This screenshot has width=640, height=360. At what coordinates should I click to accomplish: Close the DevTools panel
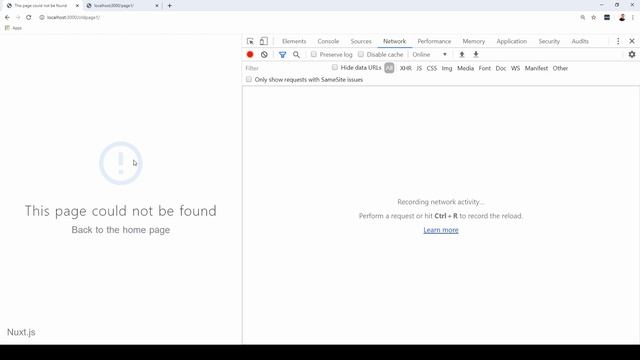pyautogui.click(x=632, y=41)
